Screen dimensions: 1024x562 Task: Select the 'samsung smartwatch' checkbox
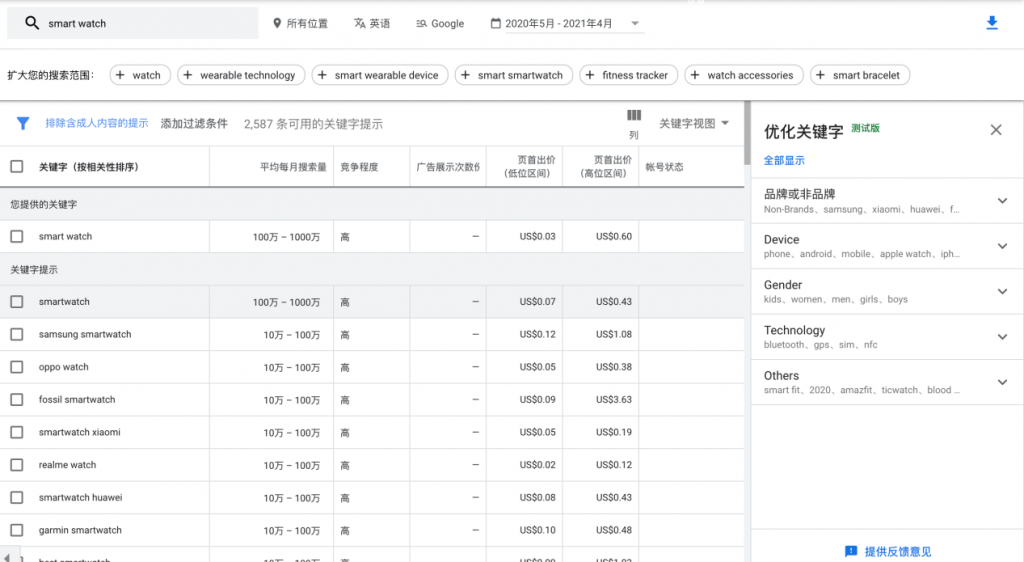(x=17, y=334)
